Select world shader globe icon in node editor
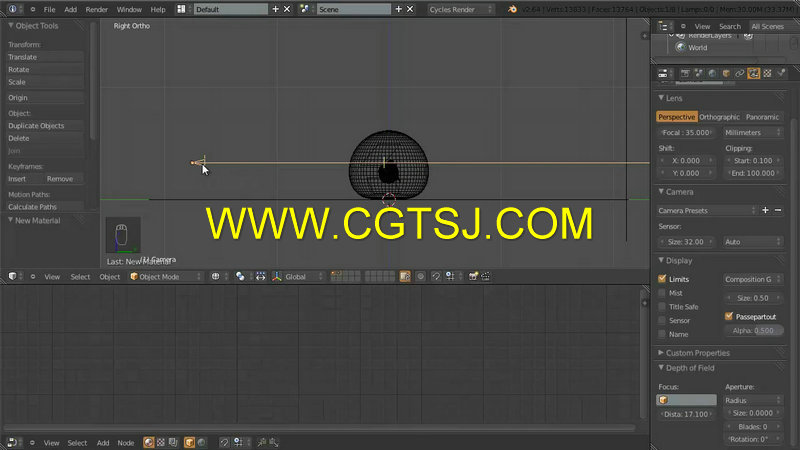 pyautogui.click(x=202, y=442)
